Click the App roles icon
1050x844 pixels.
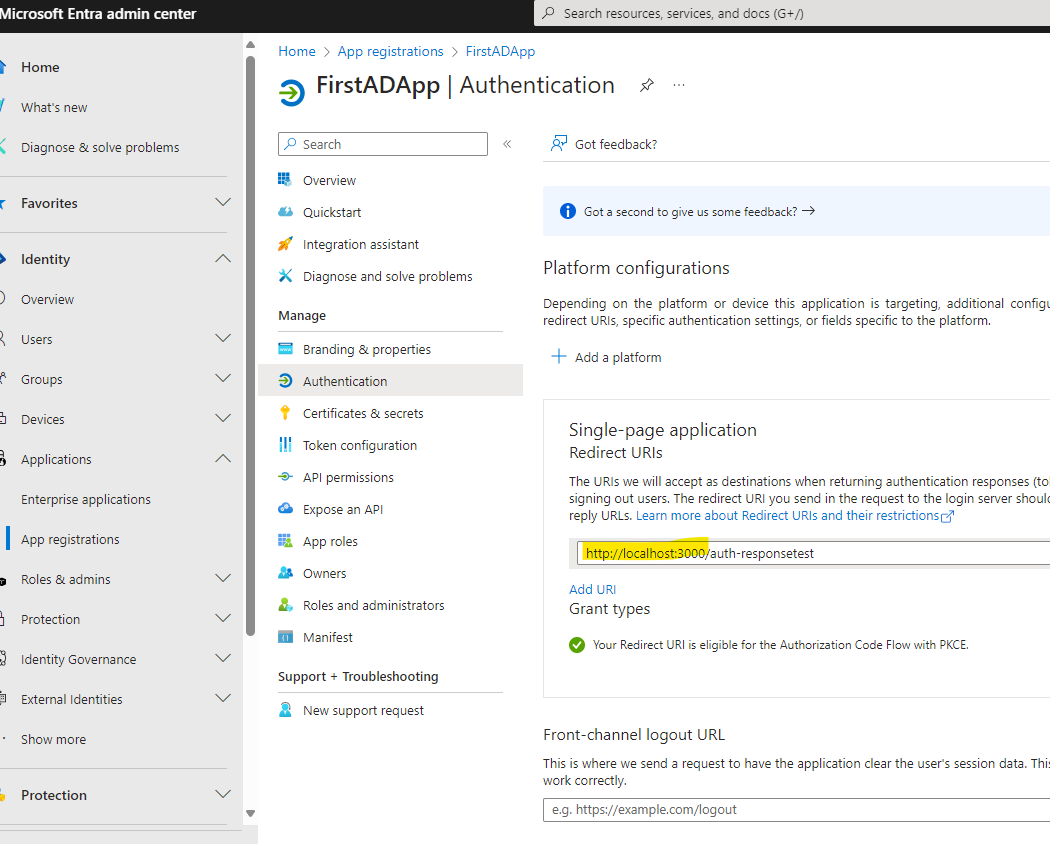285,541
